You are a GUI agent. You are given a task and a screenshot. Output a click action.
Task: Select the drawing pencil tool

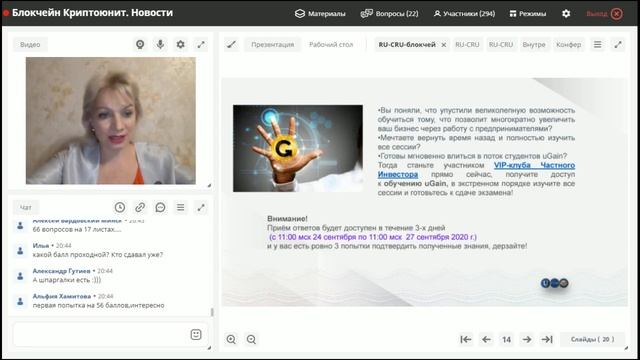pos(231,44)
